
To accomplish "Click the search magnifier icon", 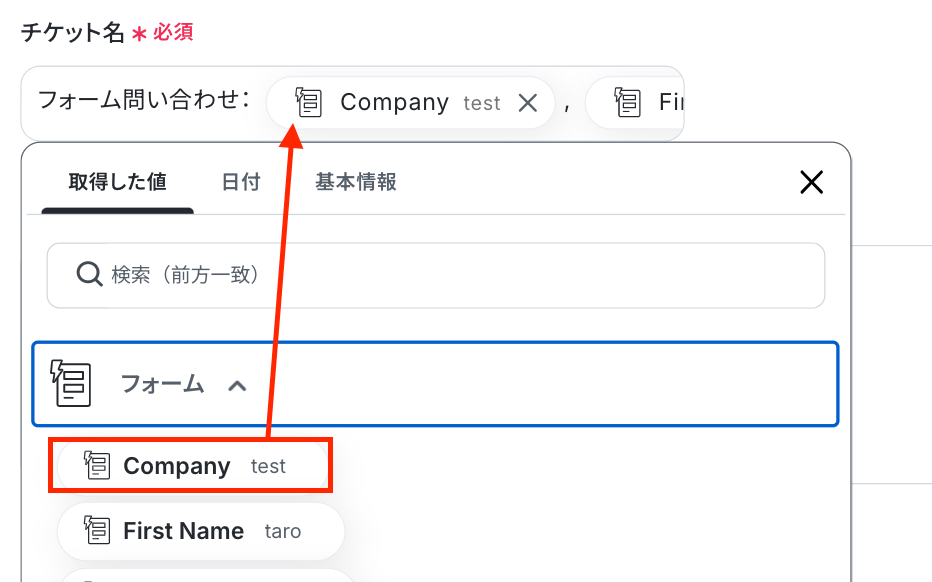I will (89, 274).
